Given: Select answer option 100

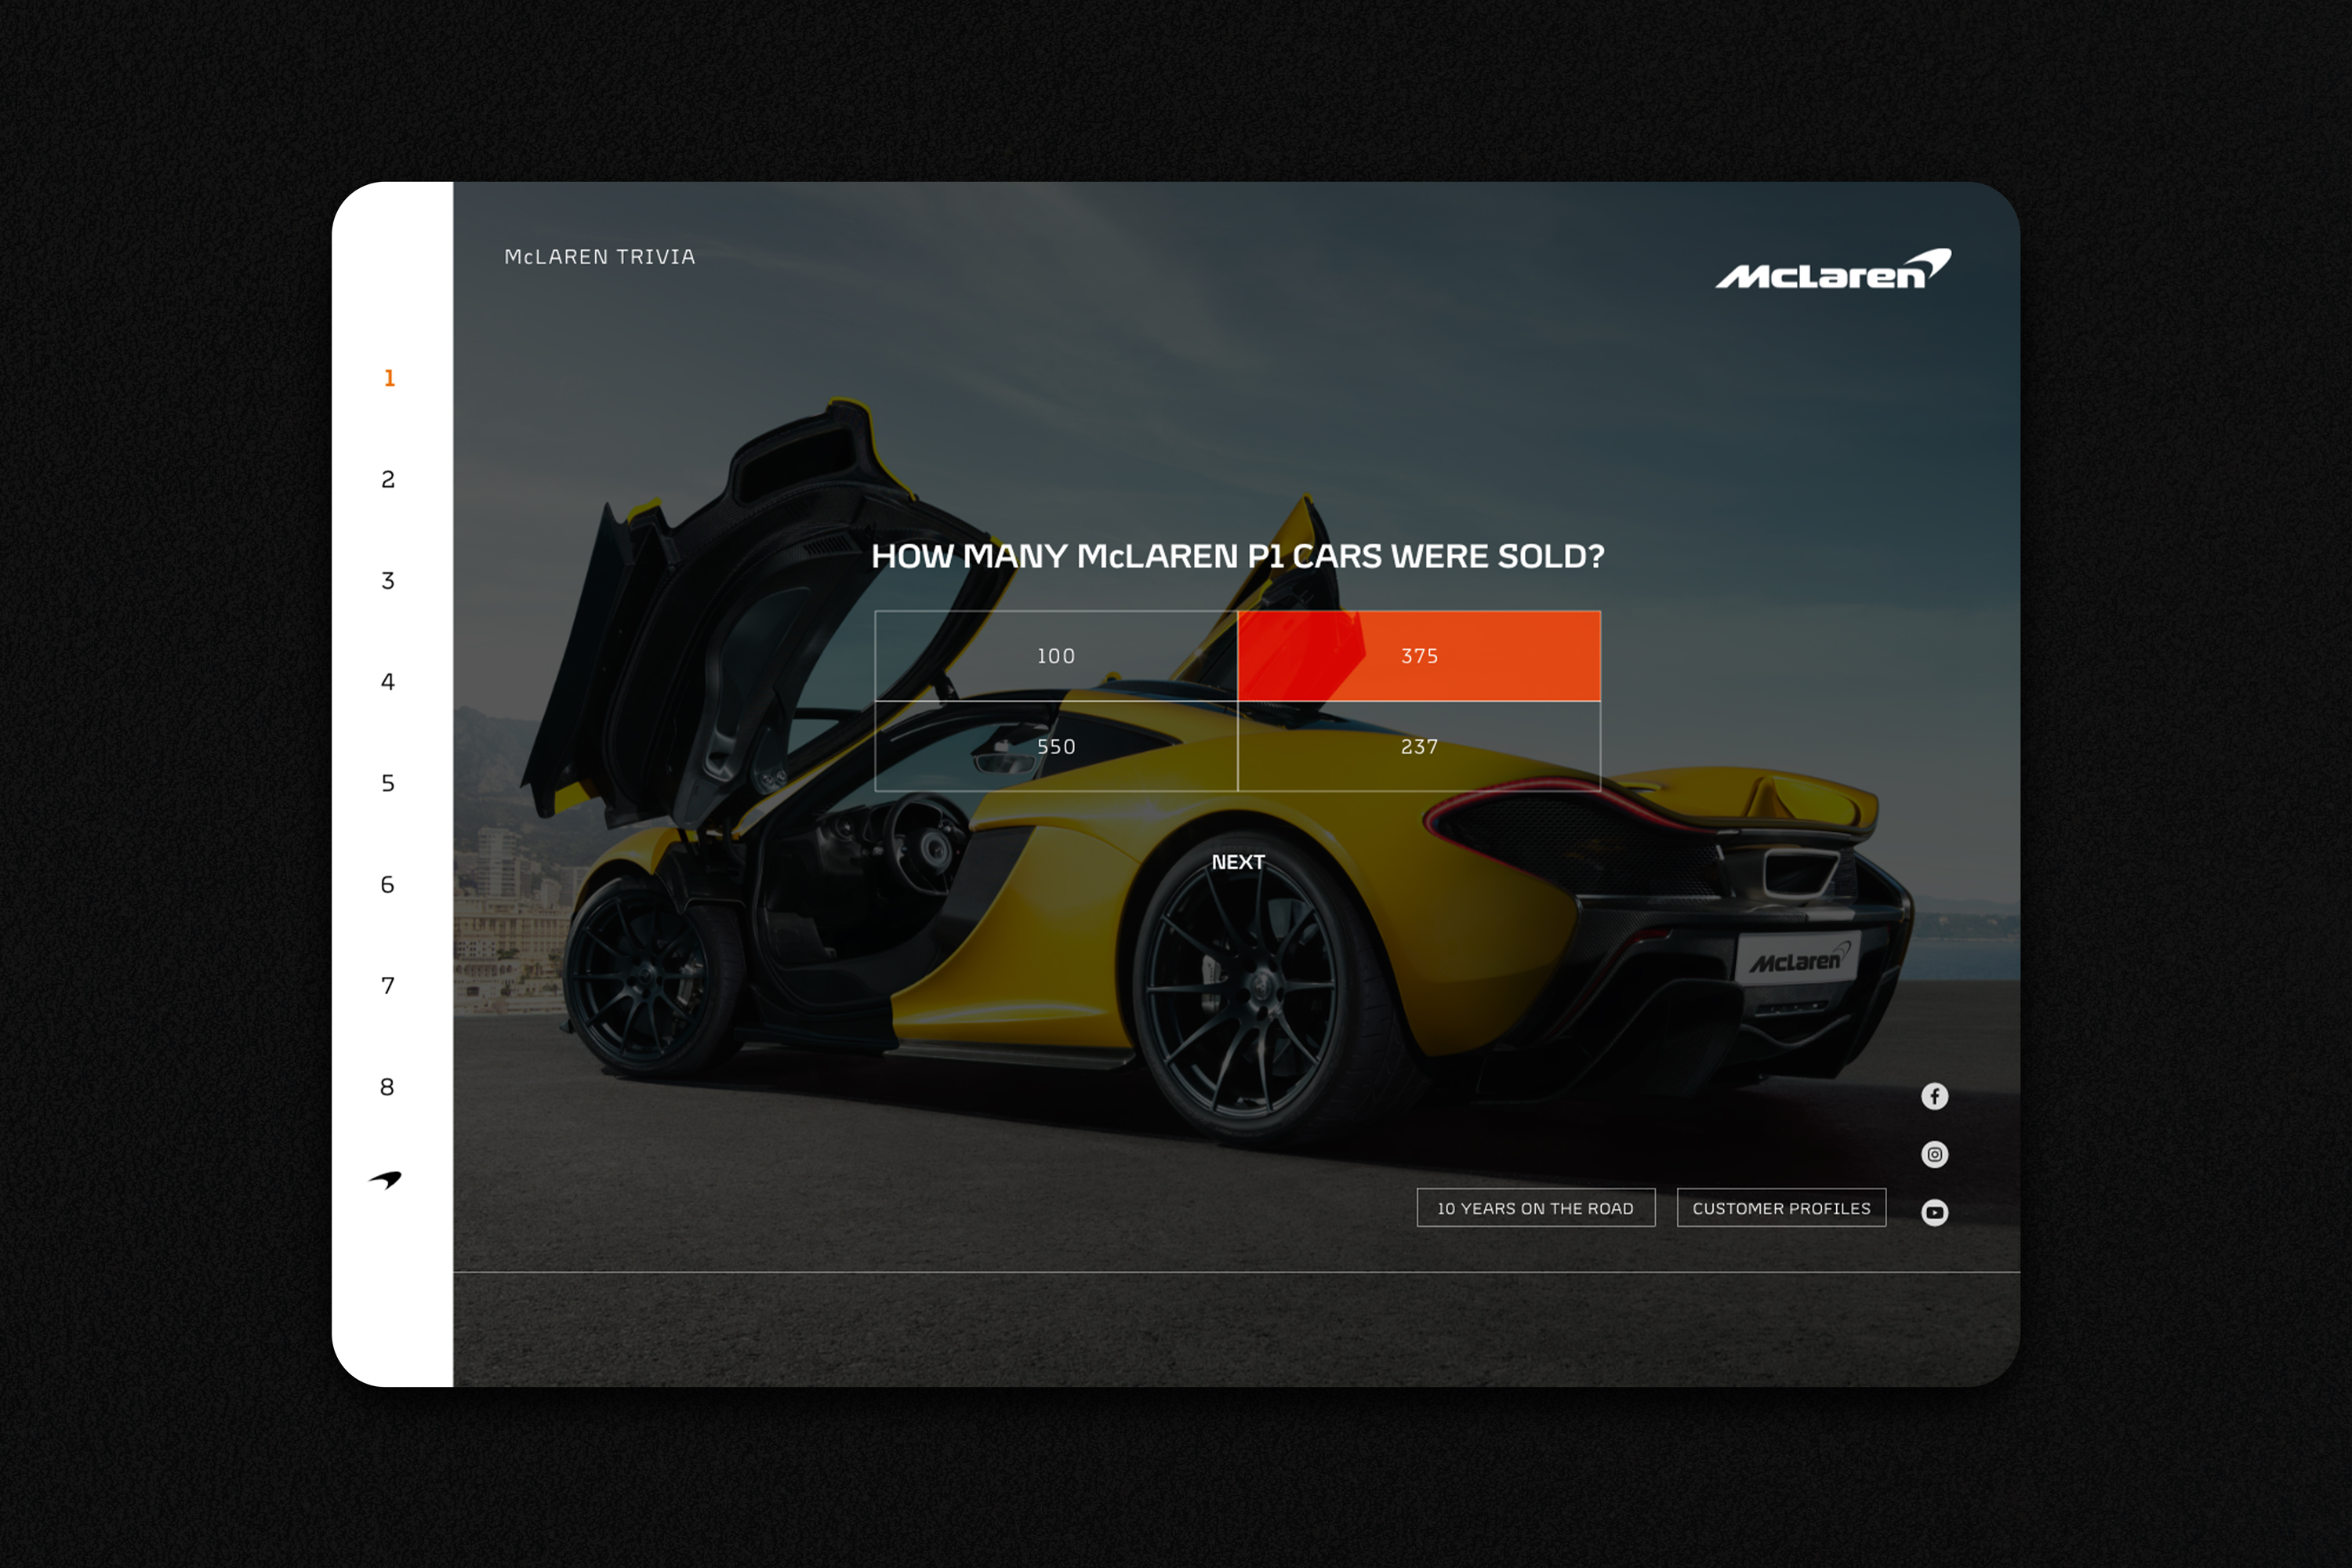Looking at the screenshot, I should click(1055, 656).
